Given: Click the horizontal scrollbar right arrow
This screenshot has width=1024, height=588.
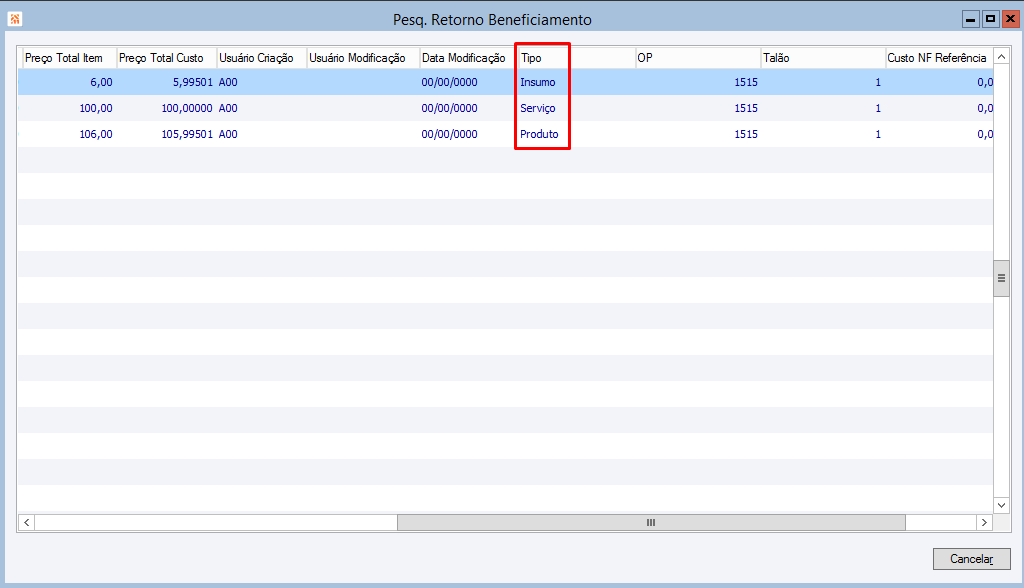Looking at the screenshot, I should [x=984, y=522].
